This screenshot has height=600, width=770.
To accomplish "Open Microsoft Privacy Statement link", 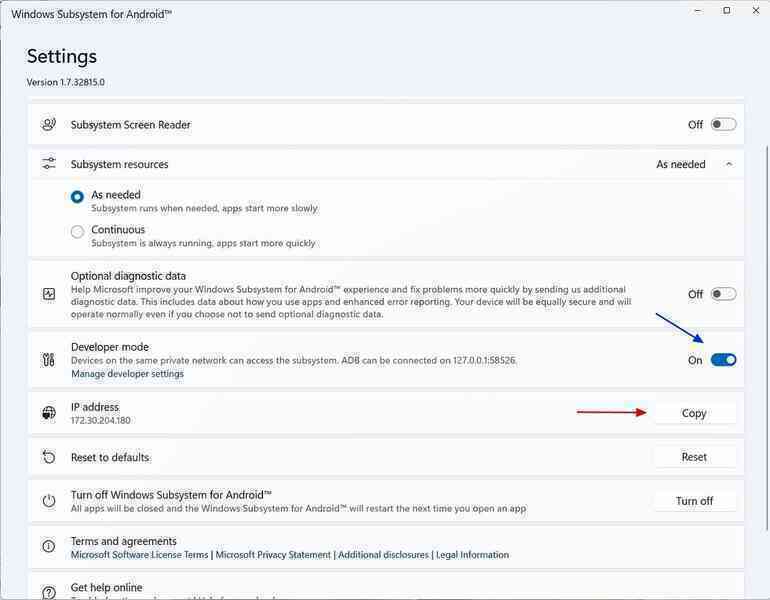I will pyautogui.click(x=273, y=555).
